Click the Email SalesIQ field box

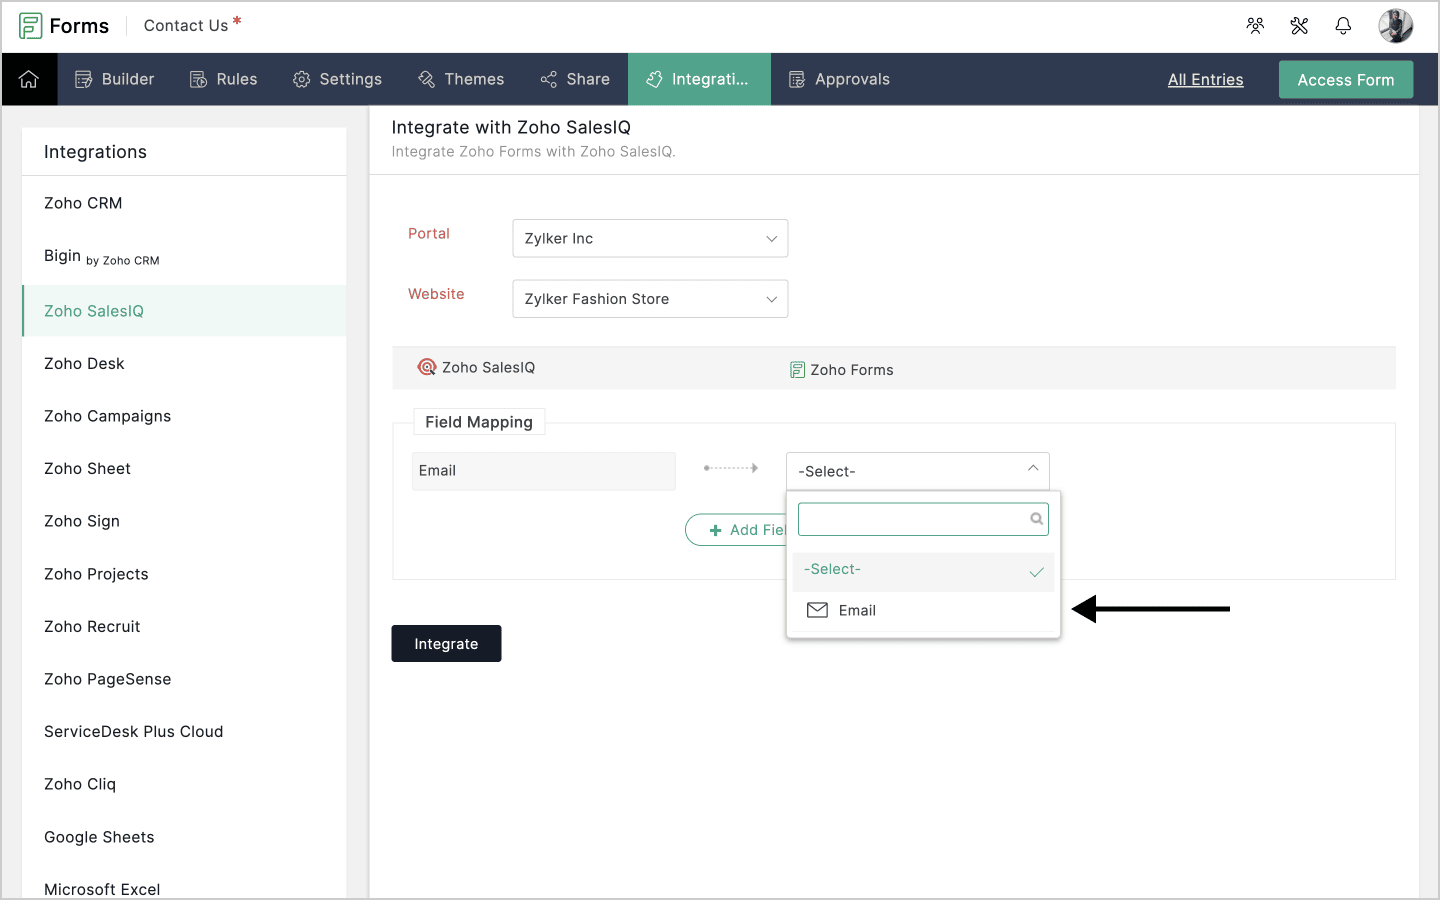[544, 471]
